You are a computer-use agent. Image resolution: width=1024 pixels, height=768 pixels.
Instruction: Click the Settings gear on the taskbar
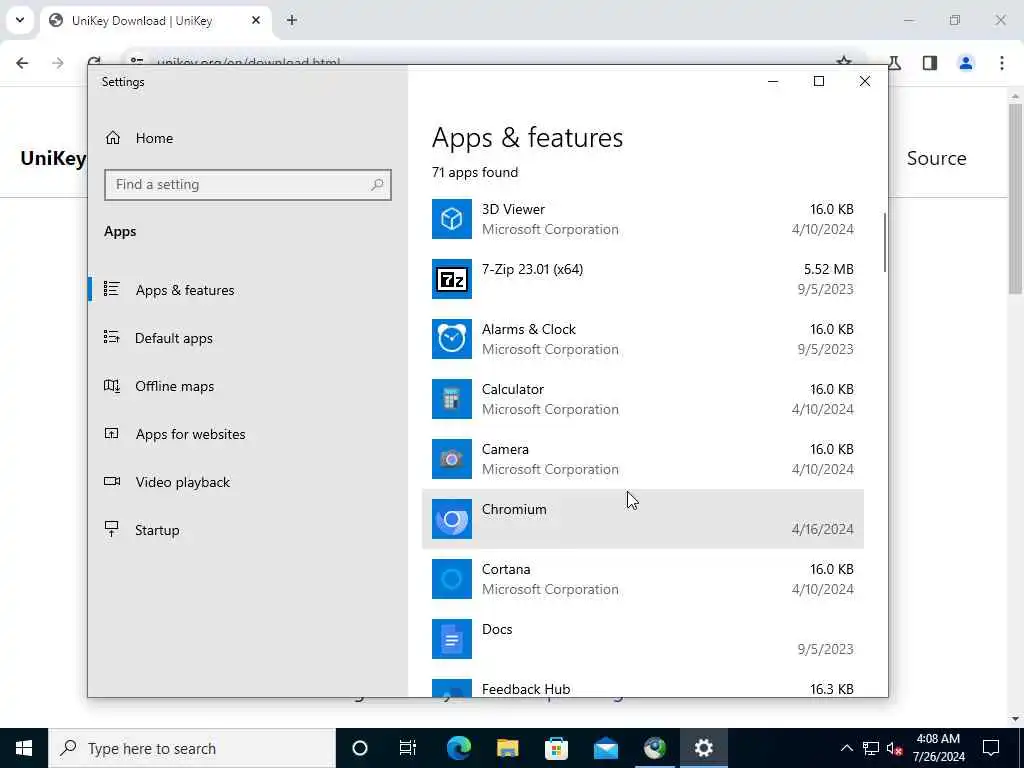tap(703, 748)
